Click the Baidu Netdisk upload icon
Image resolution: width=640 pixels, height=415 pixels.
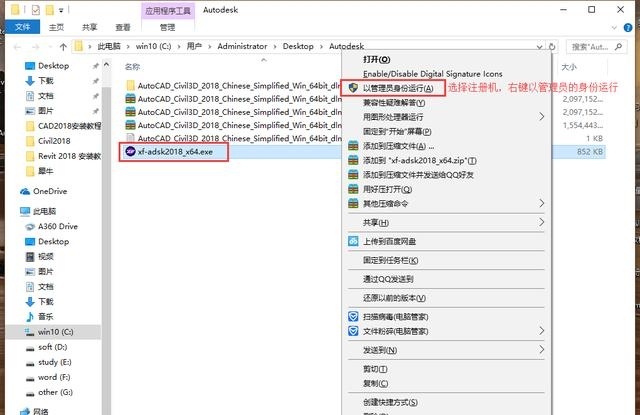click(x=353, y=241)
